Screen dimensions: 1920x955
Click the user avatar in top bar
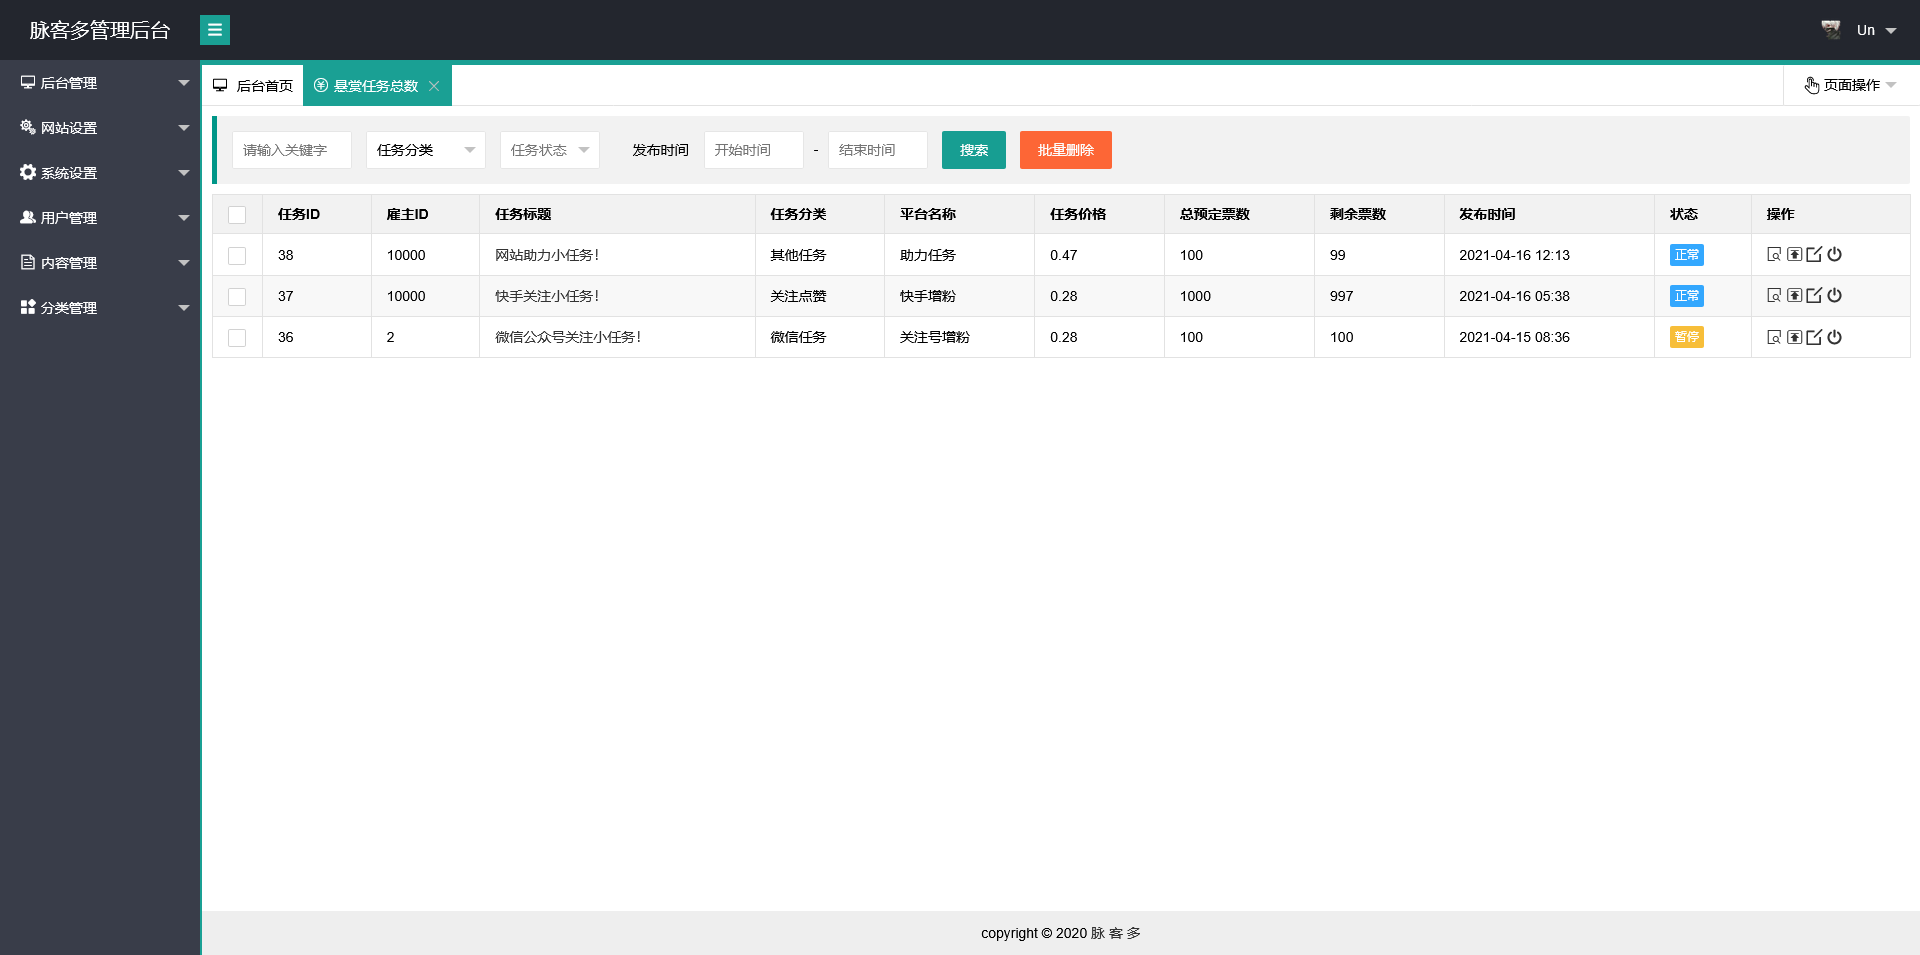point(1830,30)
